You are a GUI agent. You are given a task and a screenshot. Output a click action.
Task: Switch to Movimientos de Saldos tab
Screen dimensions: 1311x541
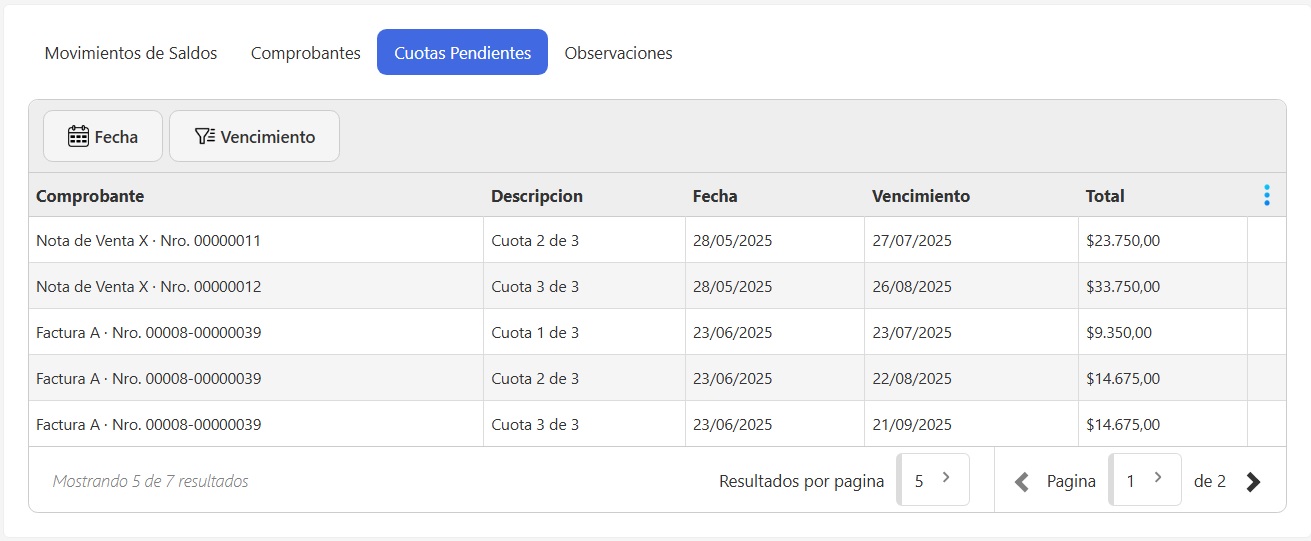(x=131, y=53)
